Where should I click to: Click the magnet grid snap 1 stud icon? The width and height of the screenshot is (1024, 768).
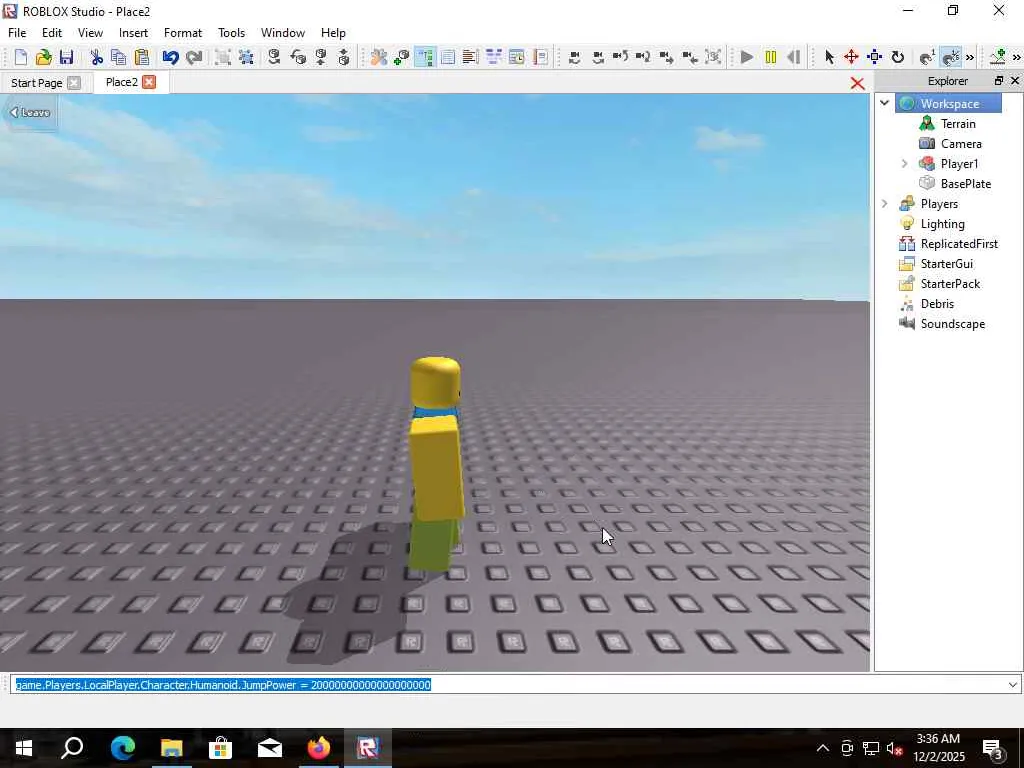927,57
